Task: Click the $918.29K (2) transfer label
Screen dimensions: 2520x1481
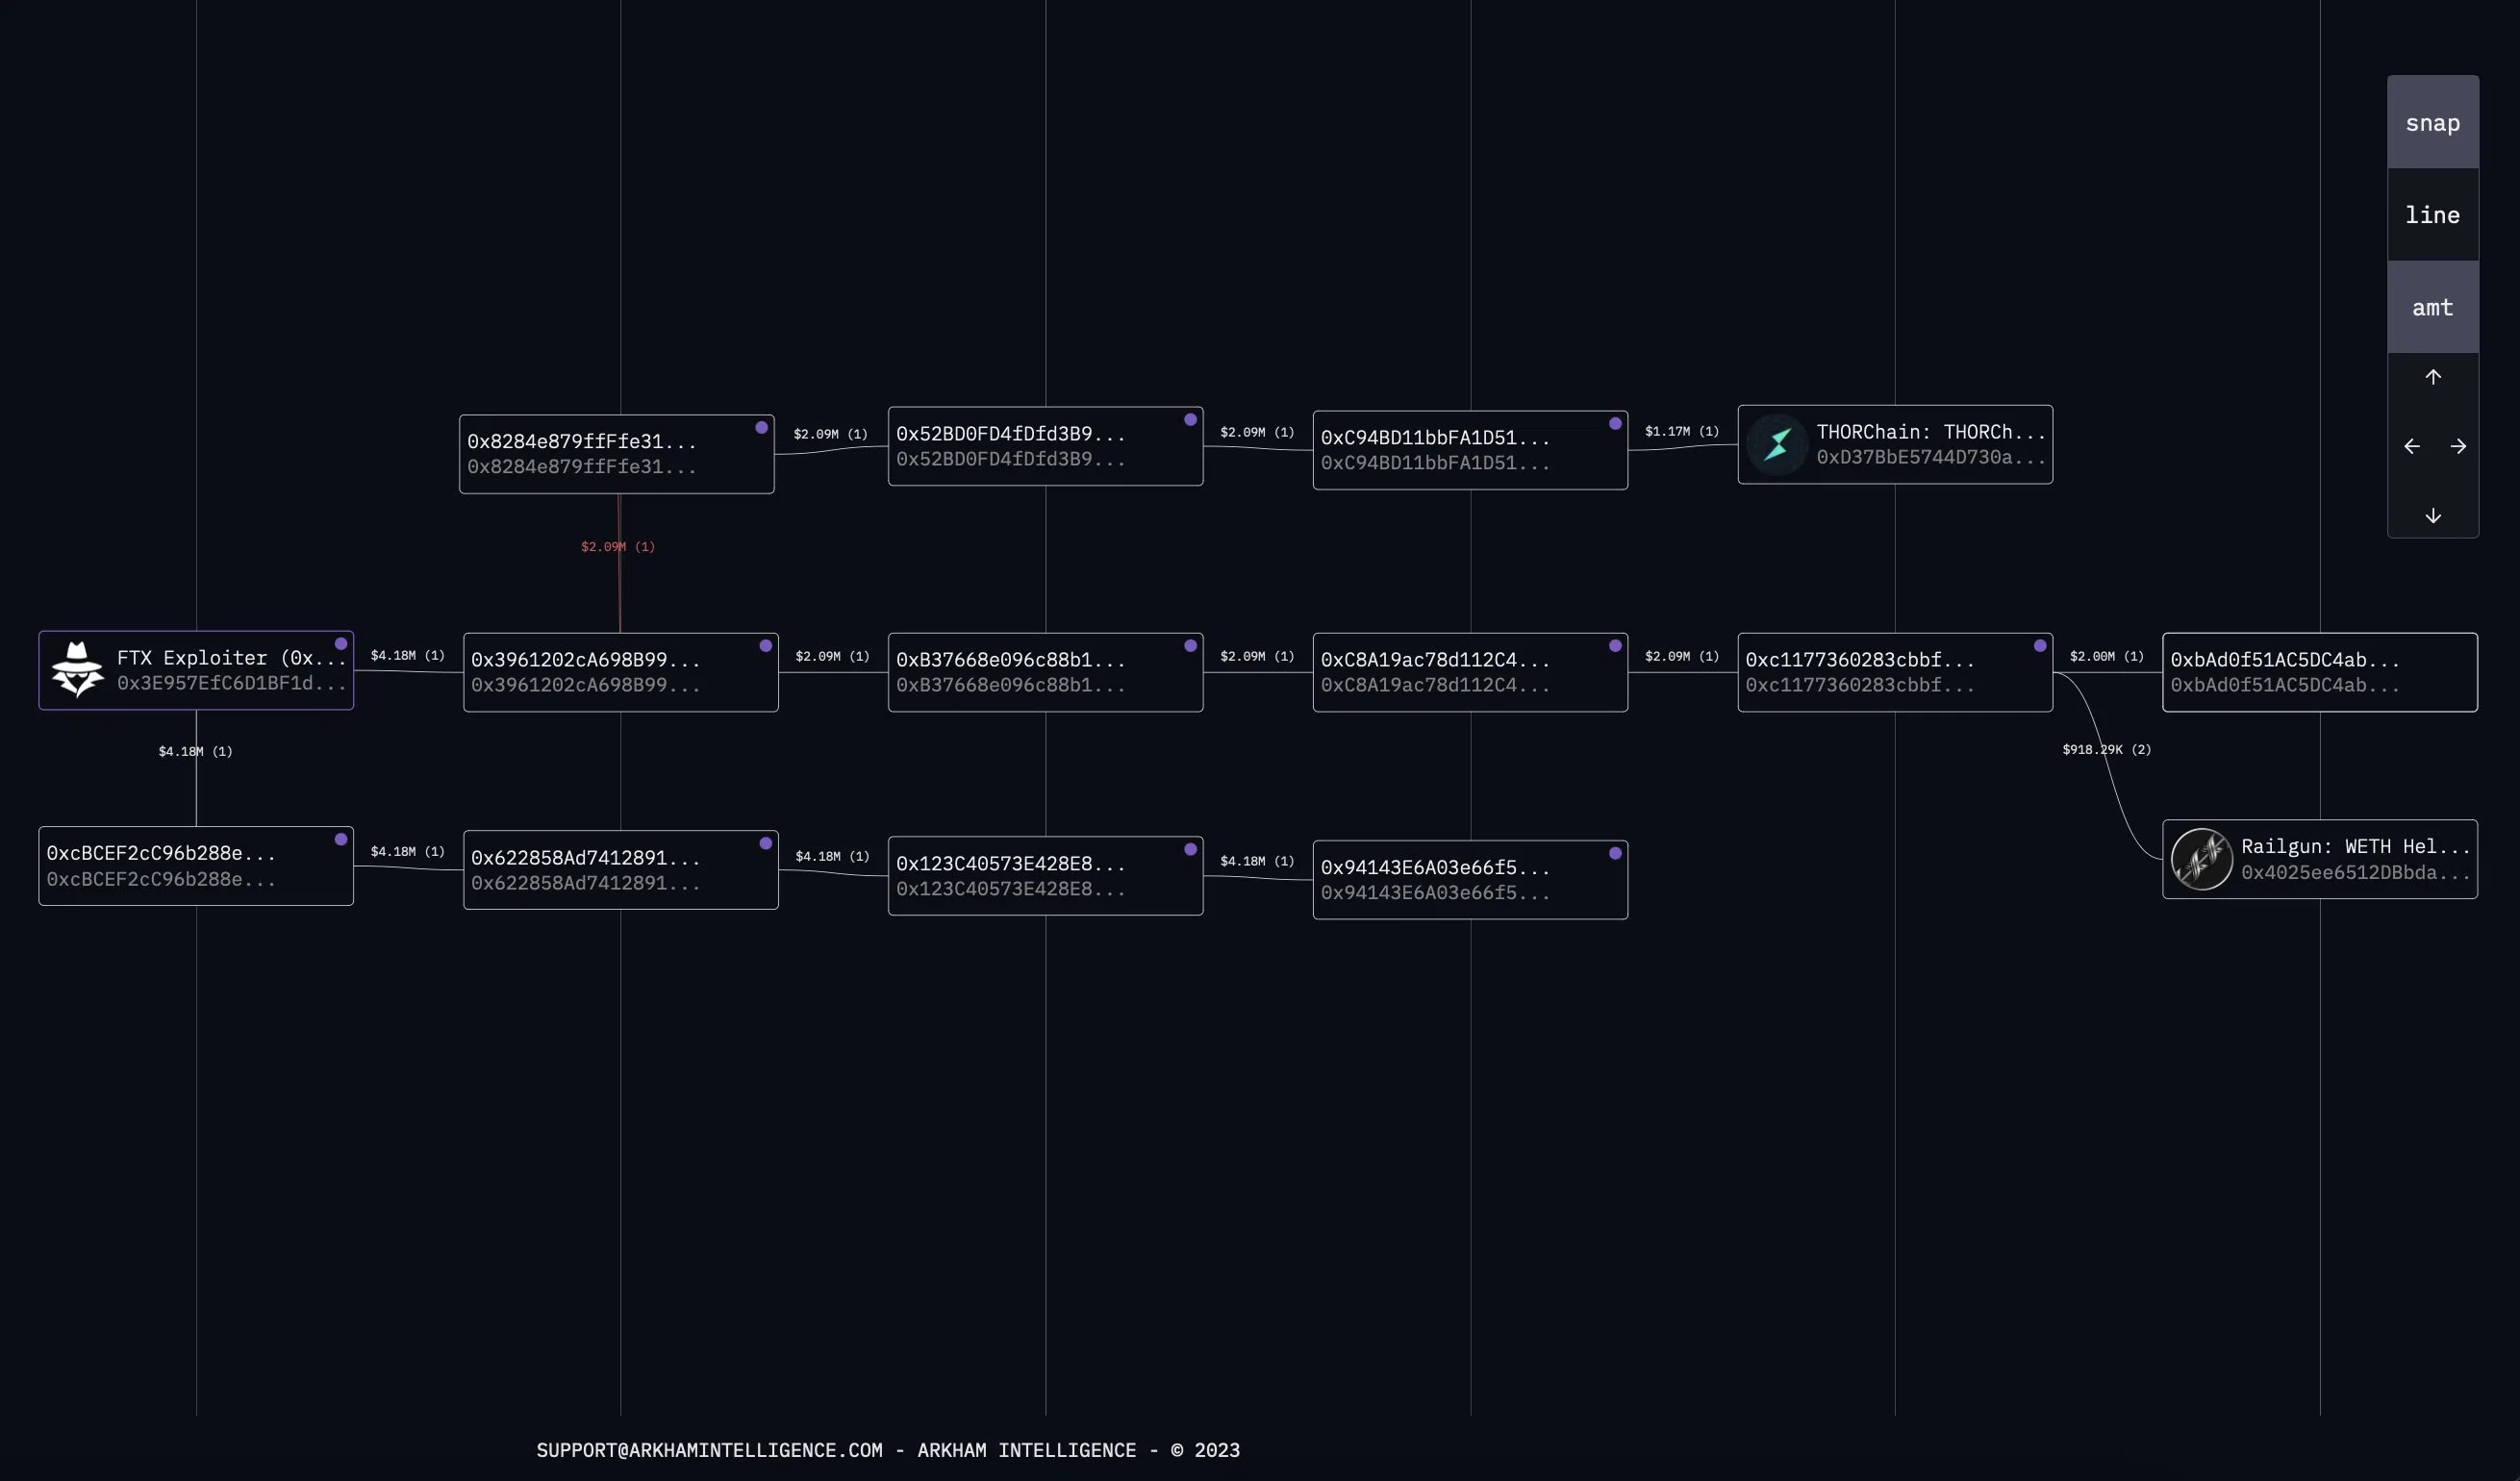Action: pyautogui.click(x=2105, y=749)
